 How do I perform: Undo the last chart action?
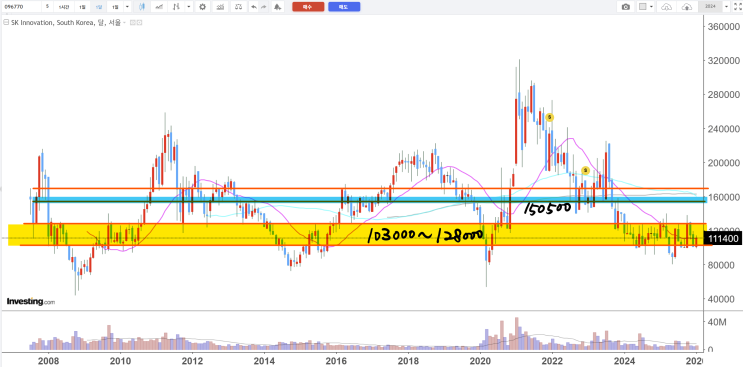tap(254, 7)
